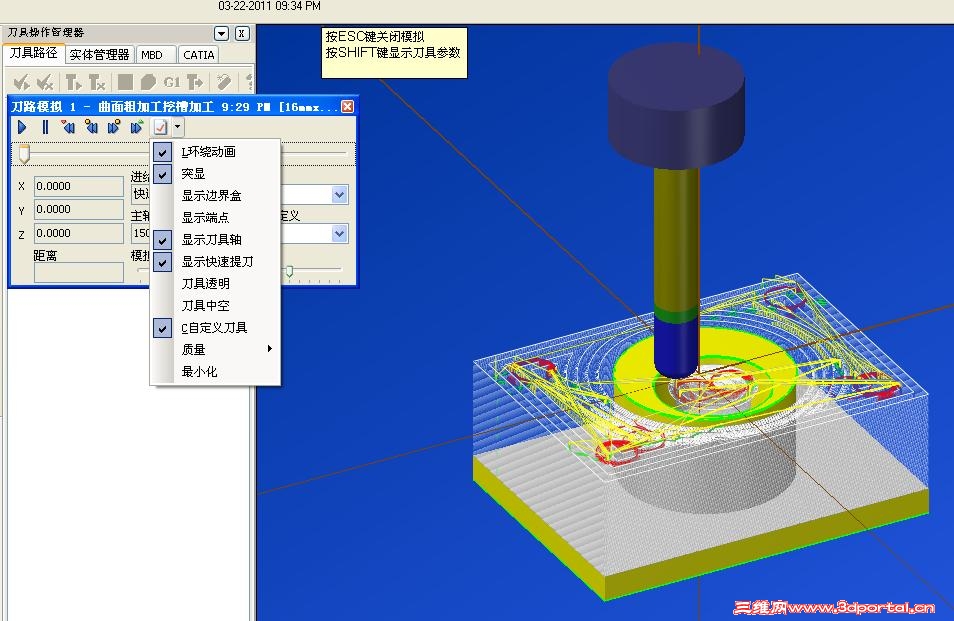Toggle the 环绕动画 option off
Viewport: 954px width, 621px height.
tap(215, 151)
